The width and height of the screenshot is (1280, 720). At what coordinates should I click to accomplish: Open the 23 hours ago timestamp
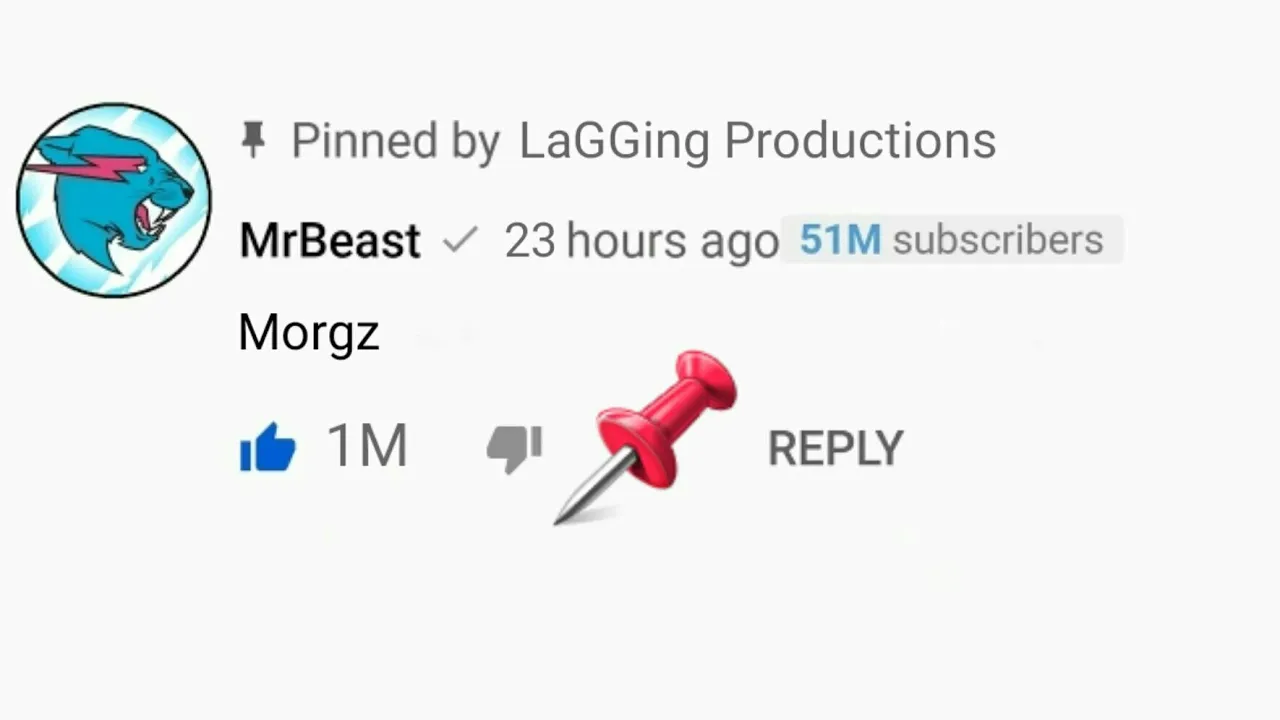click(x=641, y=241)
